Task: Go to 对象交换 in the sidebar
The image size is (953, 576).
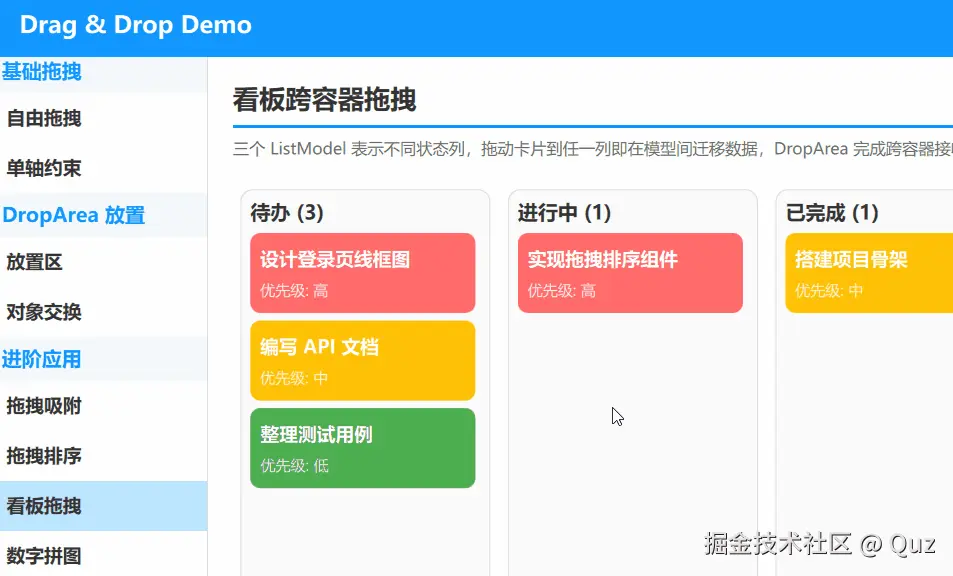Action: (x=103, y=312)
